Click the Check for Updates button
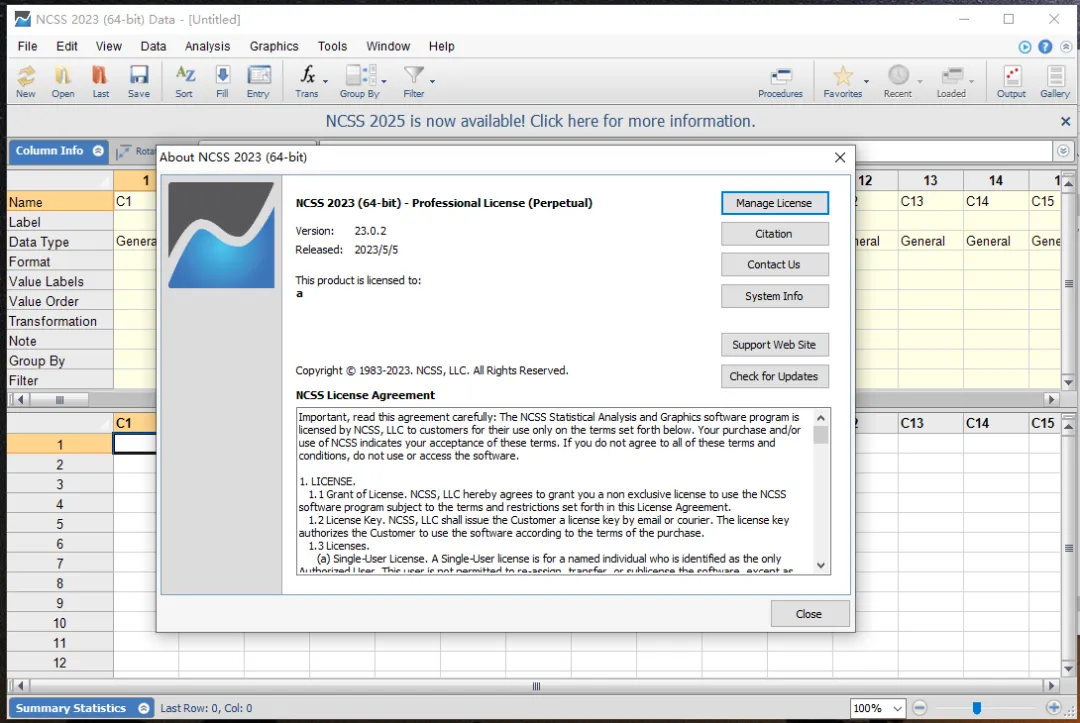The height and width of the screenshot is (723, 1080). click(x=774, y=377)
